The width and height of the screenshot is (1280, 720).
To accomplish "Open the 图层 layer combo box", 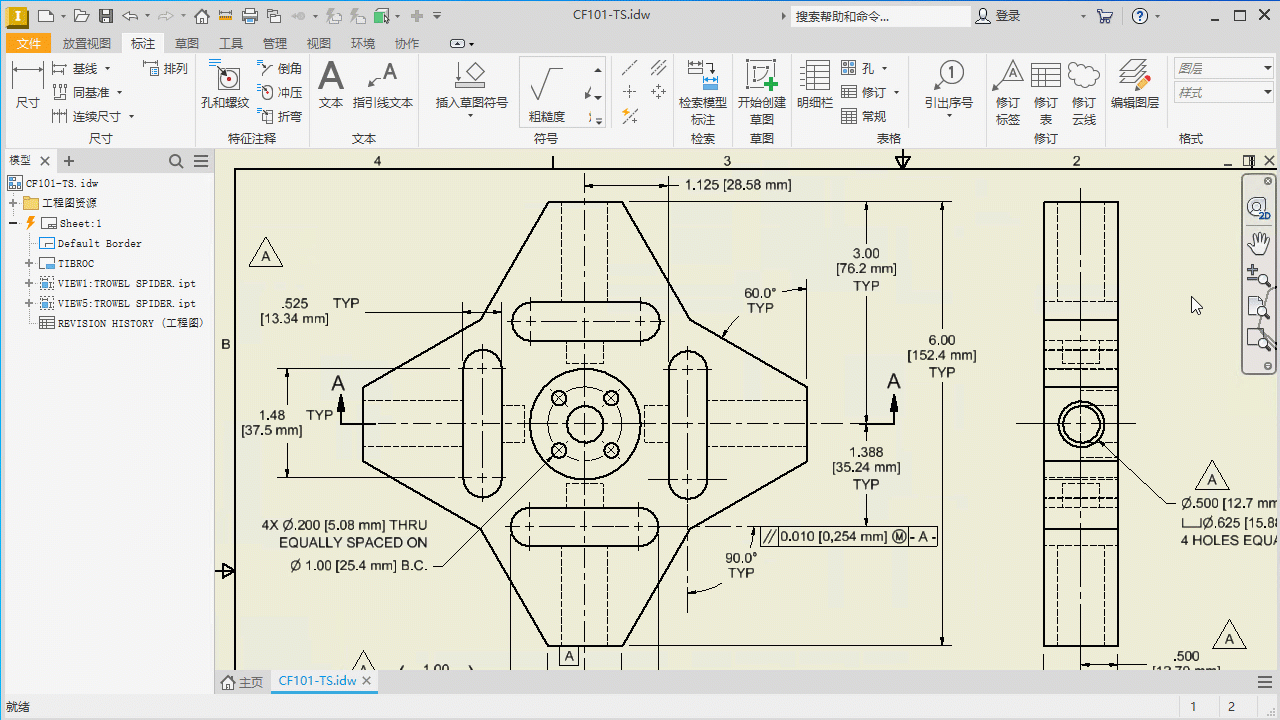I will tap(1224, 68).
